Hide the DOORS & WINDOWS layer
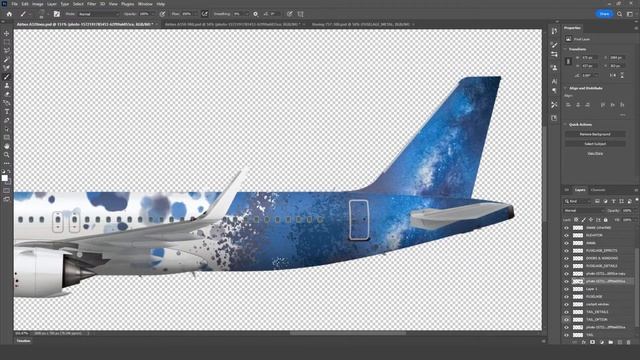Screen dimensions: 640x360 (x=566, y=258)
